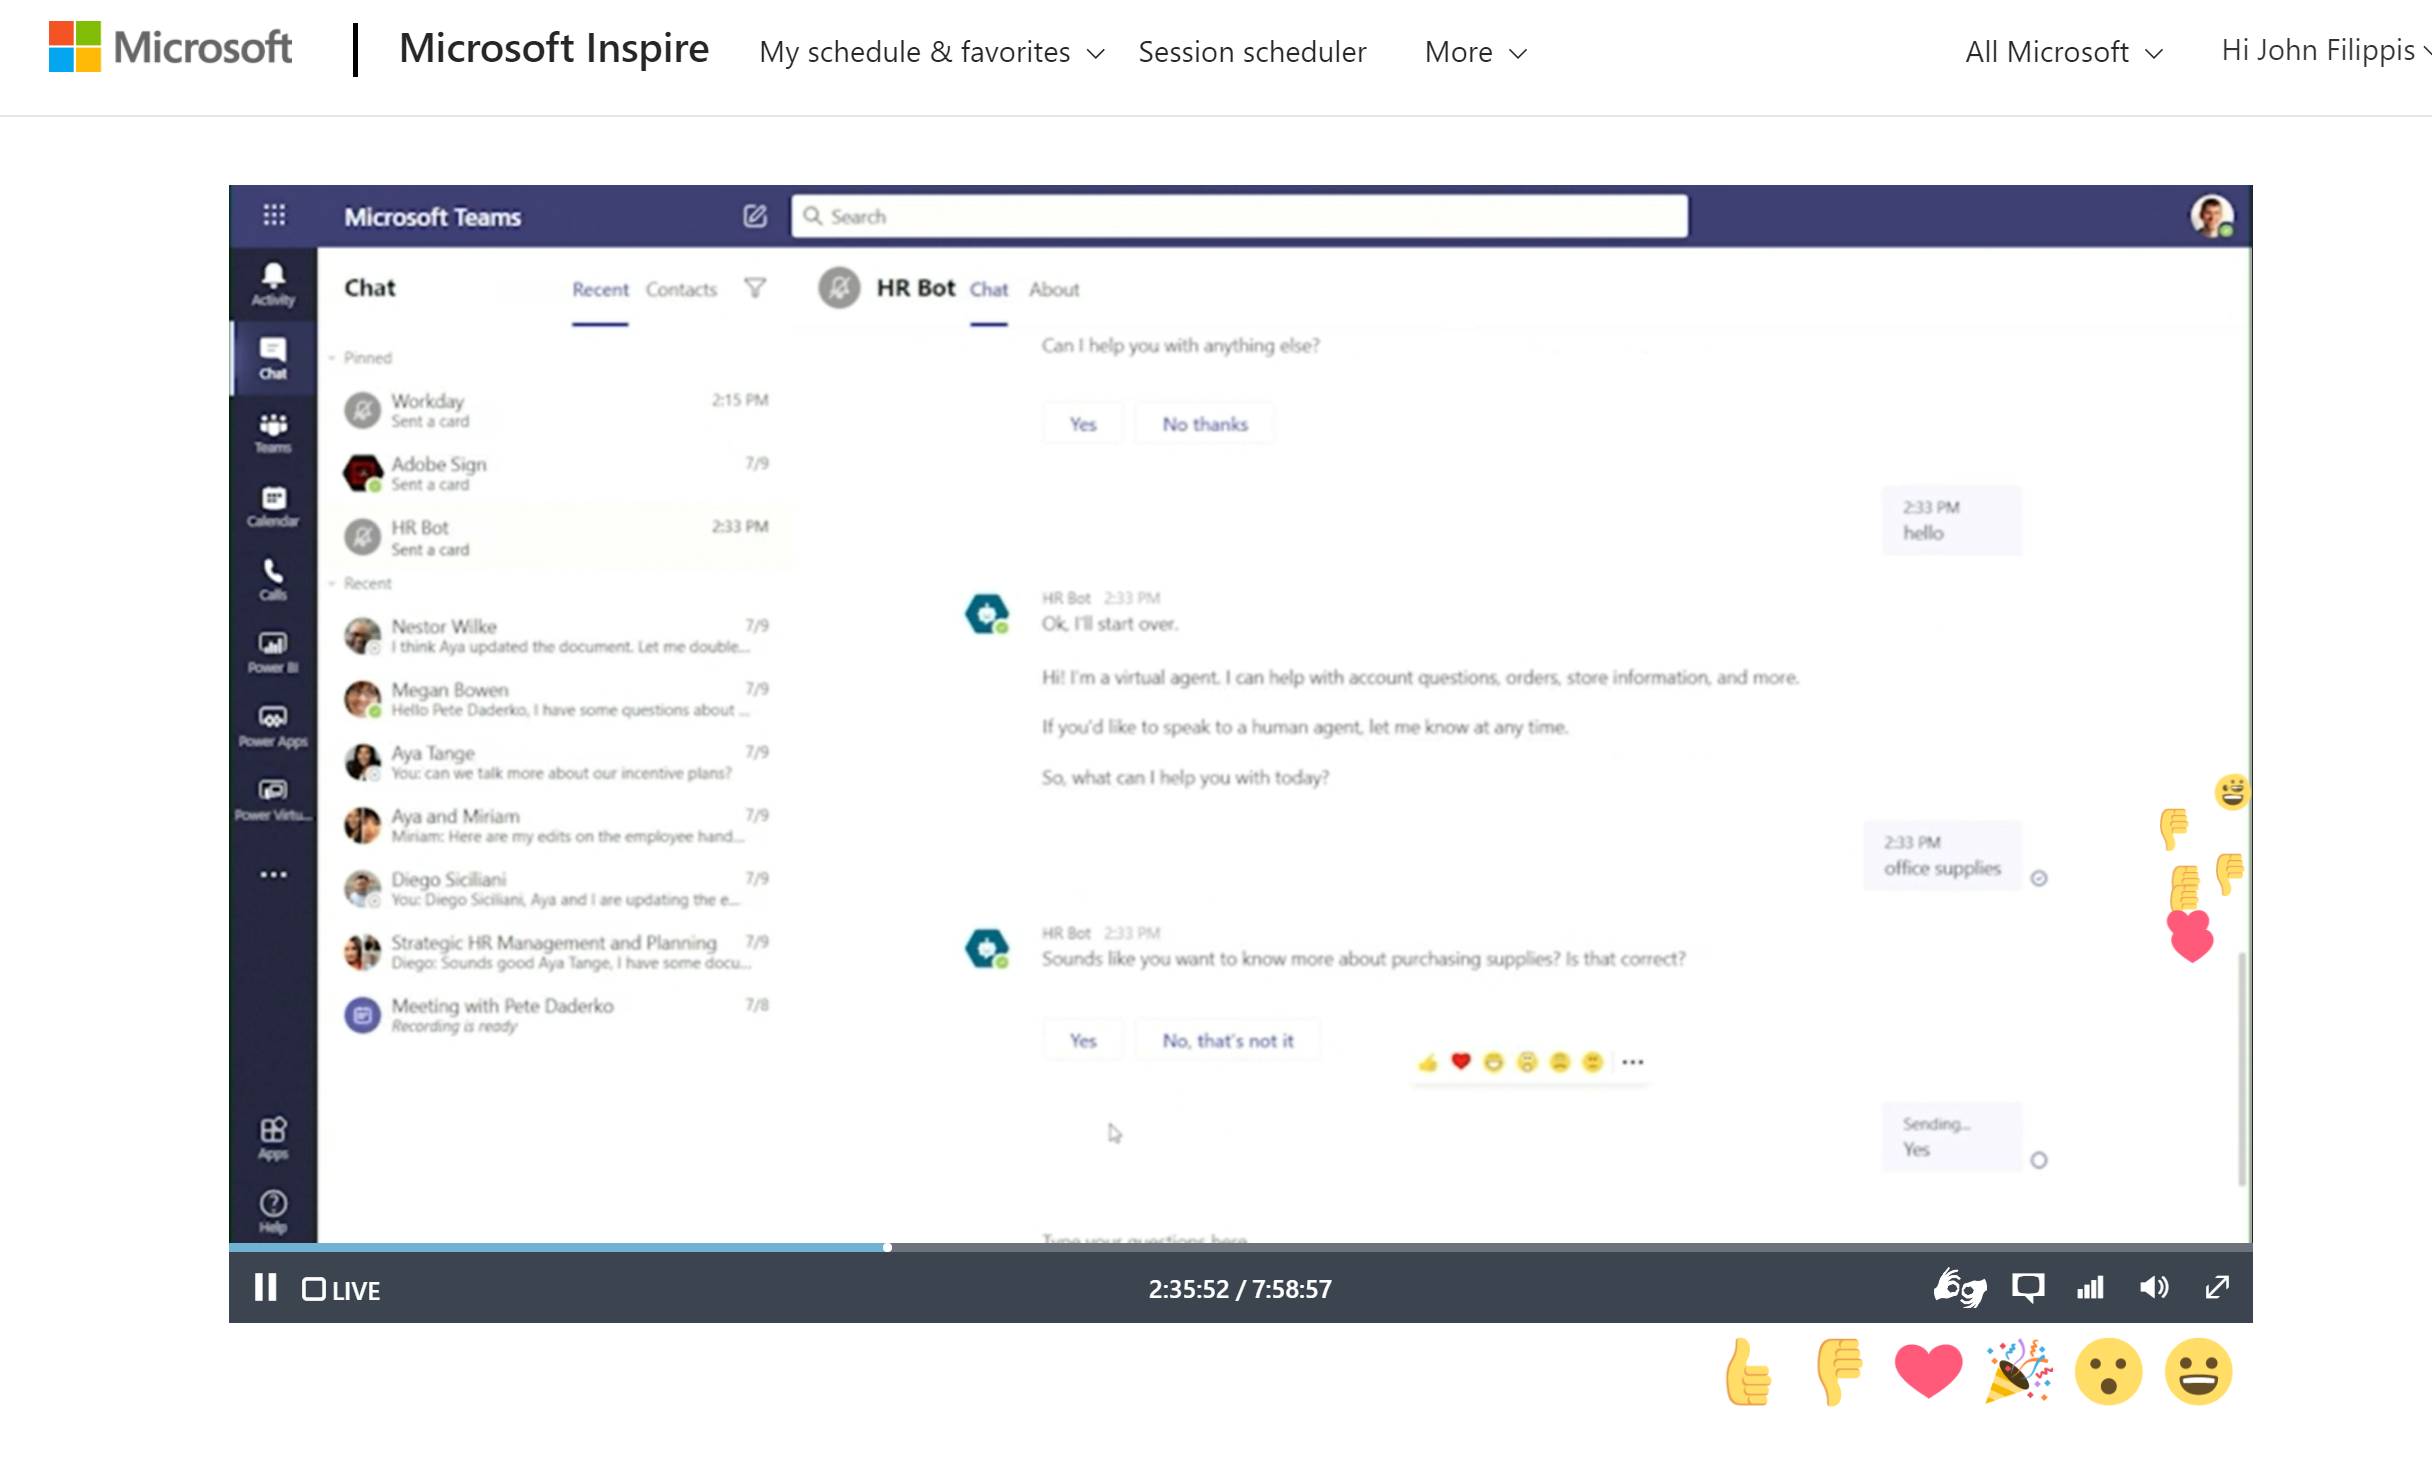Open Chat in Teams sidebar
Screen dimensions: 2432x1476
[273, 358]
